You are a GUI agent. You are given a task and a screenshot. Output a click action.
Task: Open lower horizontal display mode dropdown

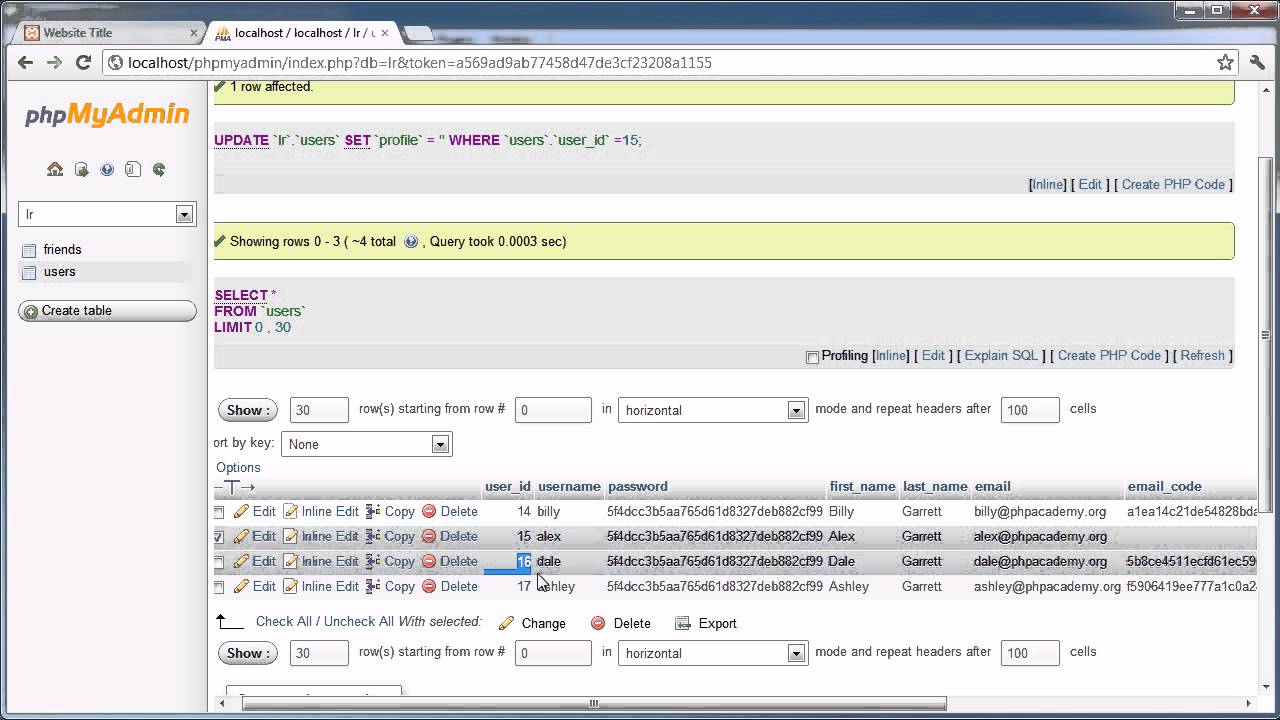712,653
